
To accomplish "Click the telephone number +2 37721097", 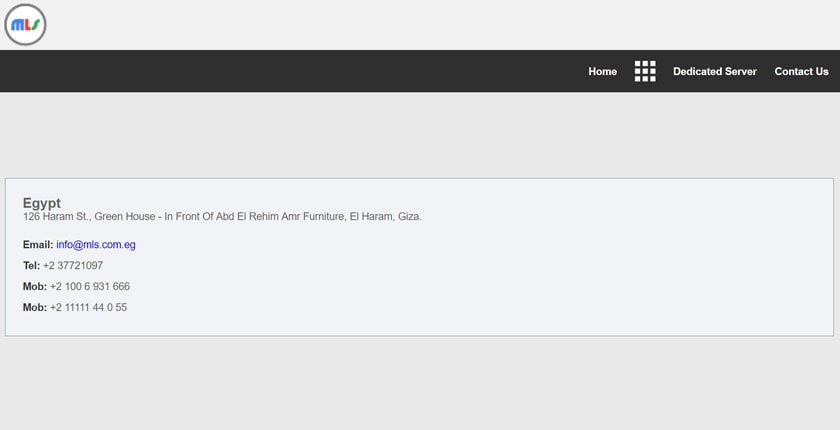I will tap(73, 266).
